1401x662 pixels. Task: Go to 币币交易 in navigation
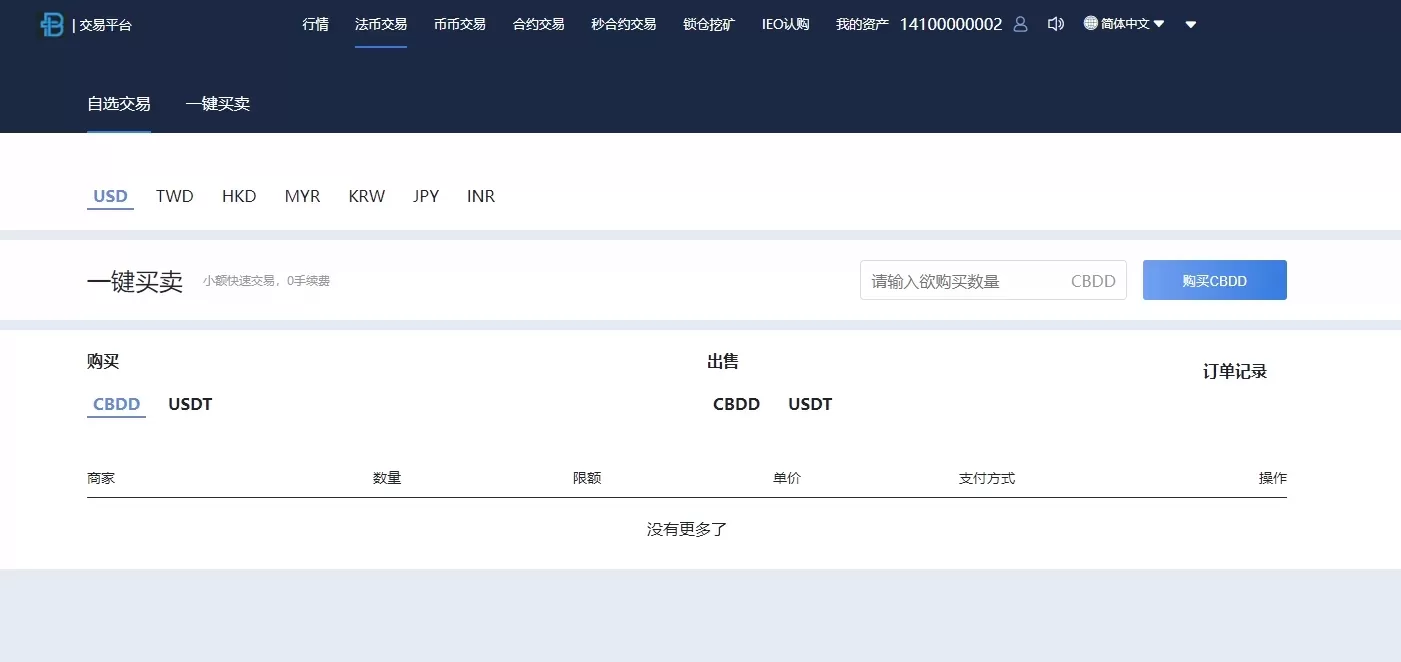point(460,24)
